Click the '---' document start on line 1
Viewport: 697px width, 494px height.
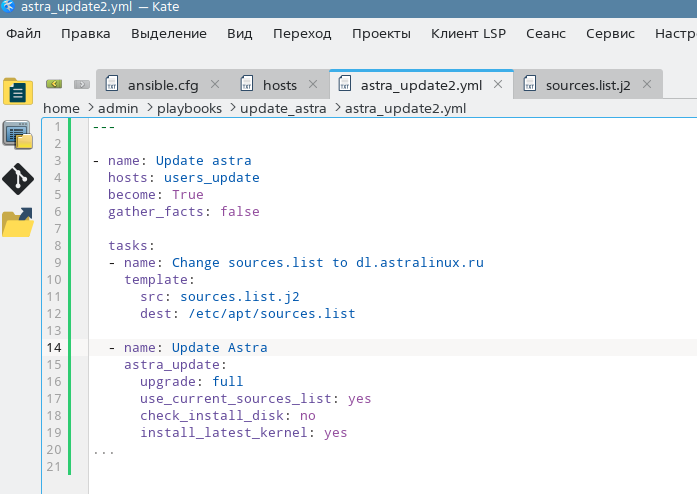(x=104, y=127)
